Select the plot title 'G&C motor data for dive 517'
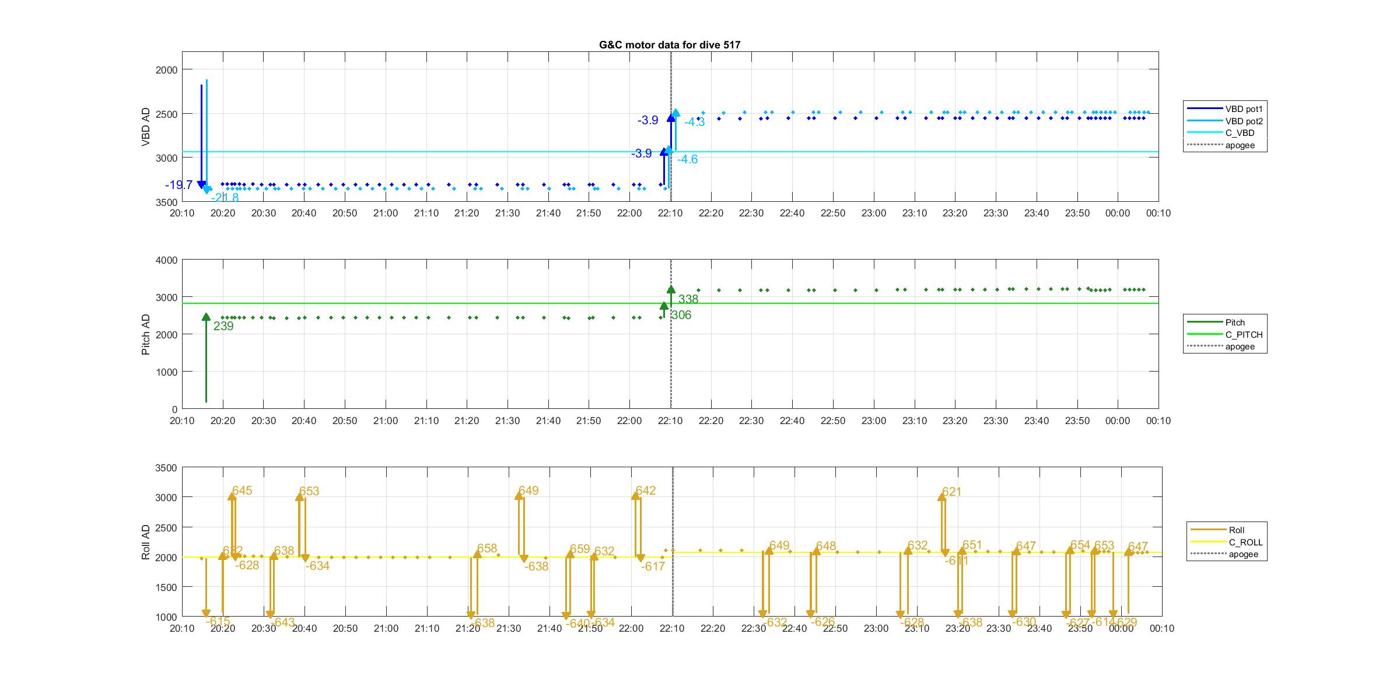 (x=670, y=44)
